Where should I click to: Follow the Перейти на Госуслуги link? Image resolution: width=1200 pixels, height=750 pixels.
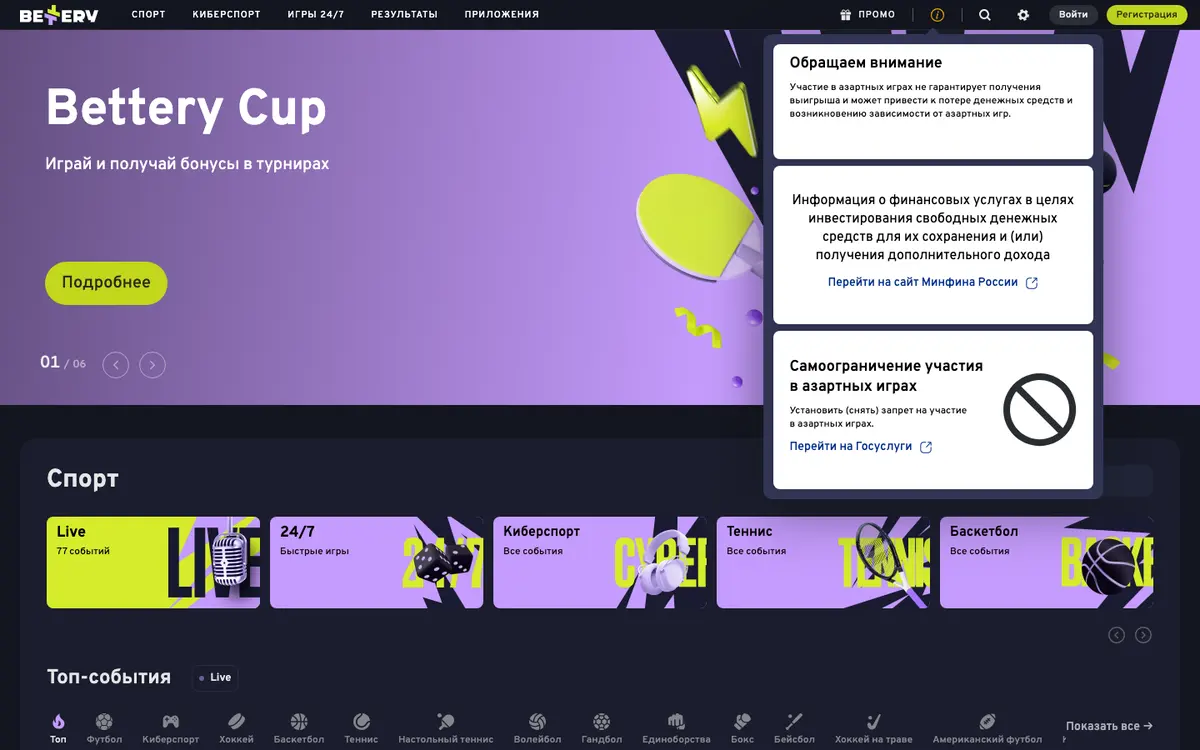click(x=861, y=447)
